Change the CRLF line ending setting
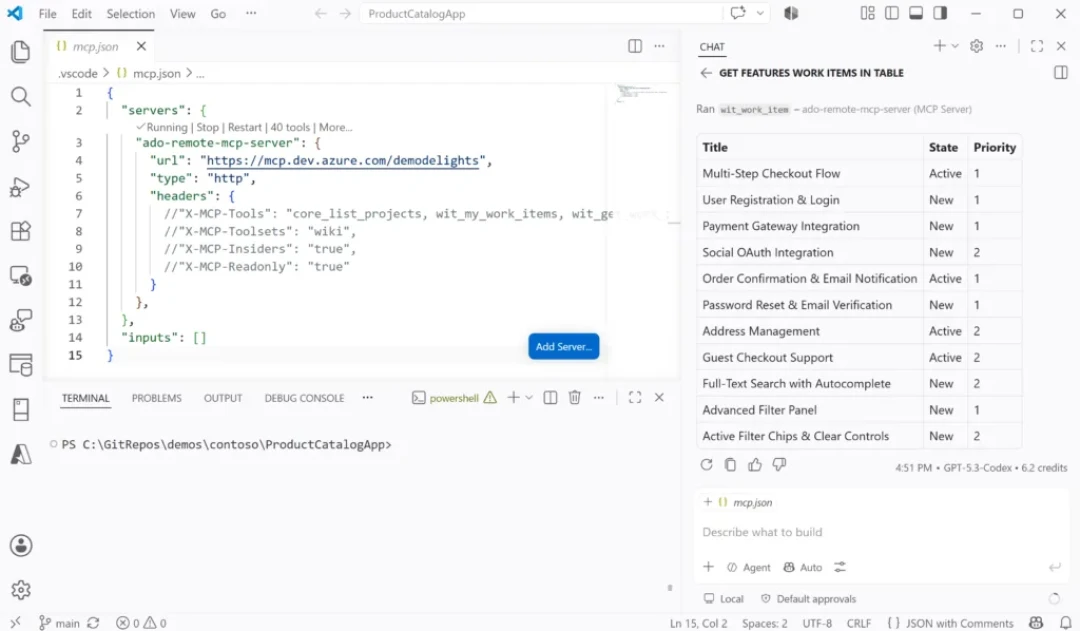This screenshot has width=1080, height=631. click(859, 623)
